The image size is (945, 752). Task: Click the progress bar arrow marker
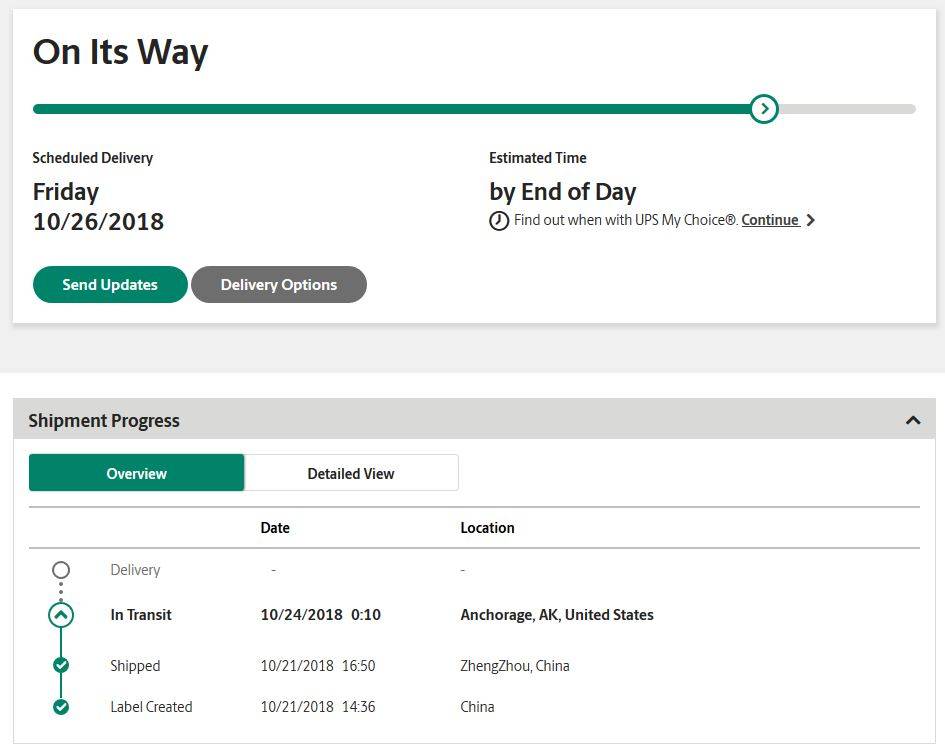coord(764,109)
